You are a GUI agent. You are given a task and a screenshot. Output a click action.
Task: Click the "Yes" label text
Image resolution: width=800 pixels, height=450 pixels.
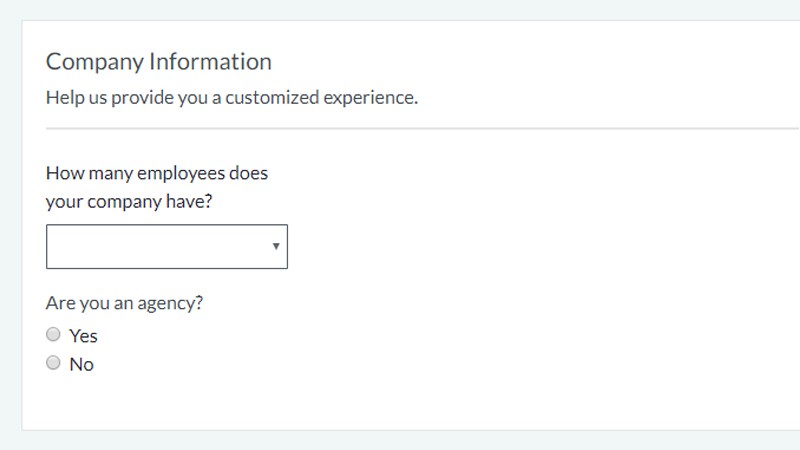coord(83,336)
